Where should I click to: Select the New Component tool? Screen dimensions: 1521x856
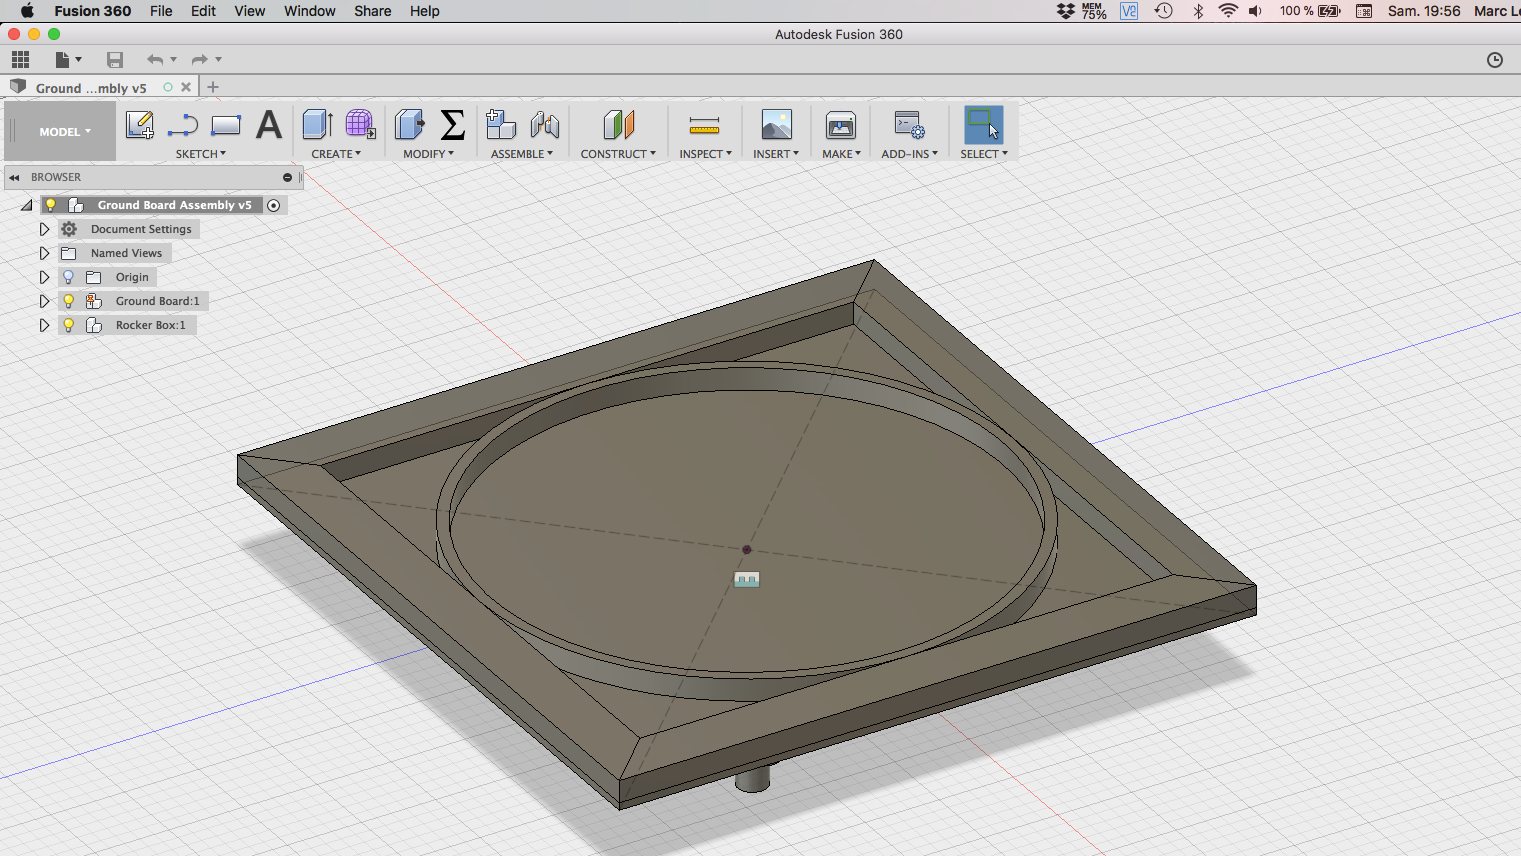coord(500,125)
